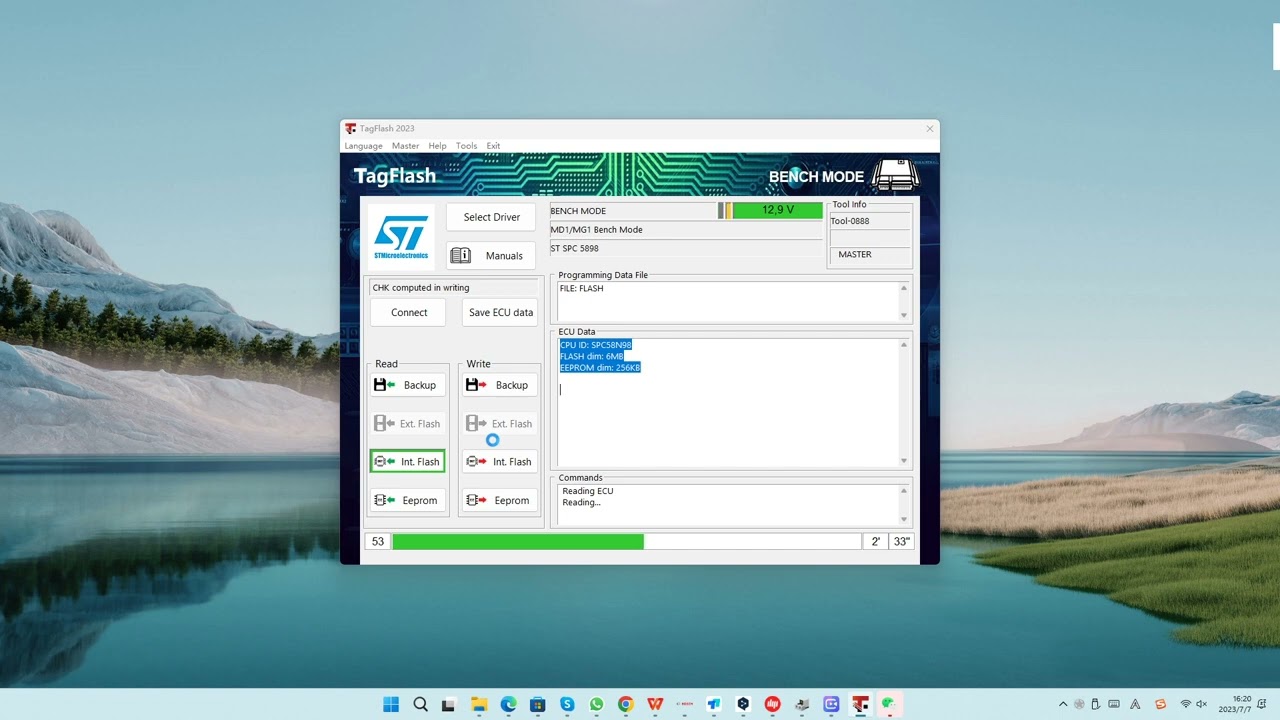Click the Read Backup button
The width and height of the screenshot is (1280, 720).
pyautogui.click(x=407, y=385)
